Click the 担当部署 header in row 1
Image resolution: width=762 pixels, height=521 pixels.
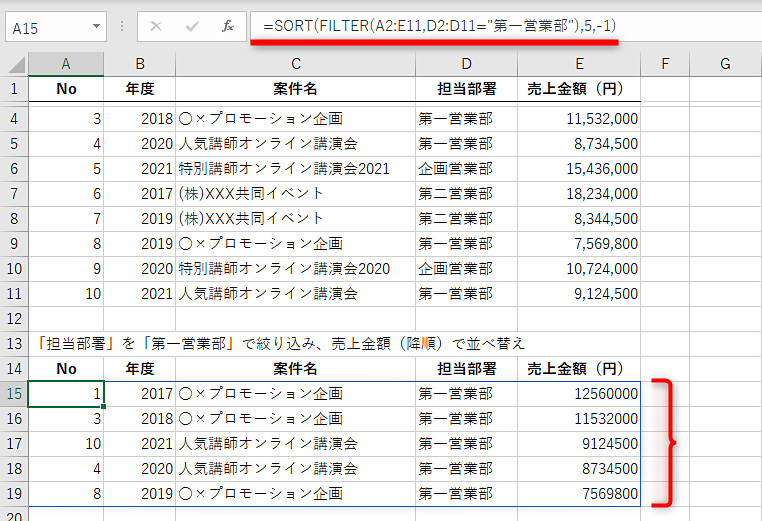pyautogui.click(x=467, y=89)
